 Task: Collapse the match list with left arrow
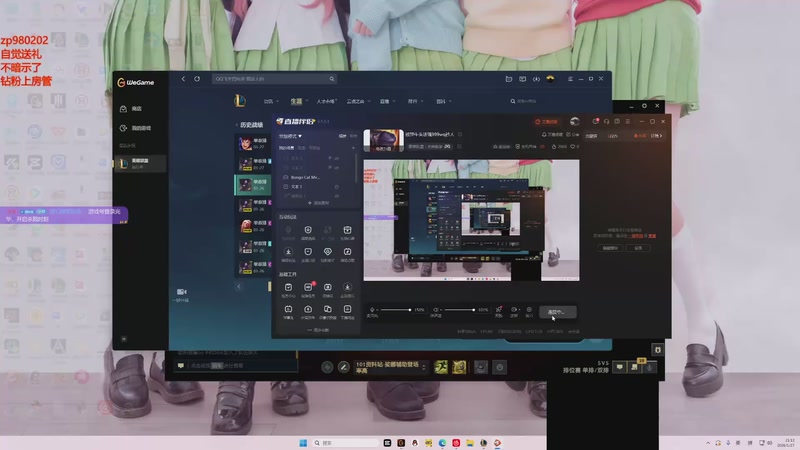(x=238, y=287)
